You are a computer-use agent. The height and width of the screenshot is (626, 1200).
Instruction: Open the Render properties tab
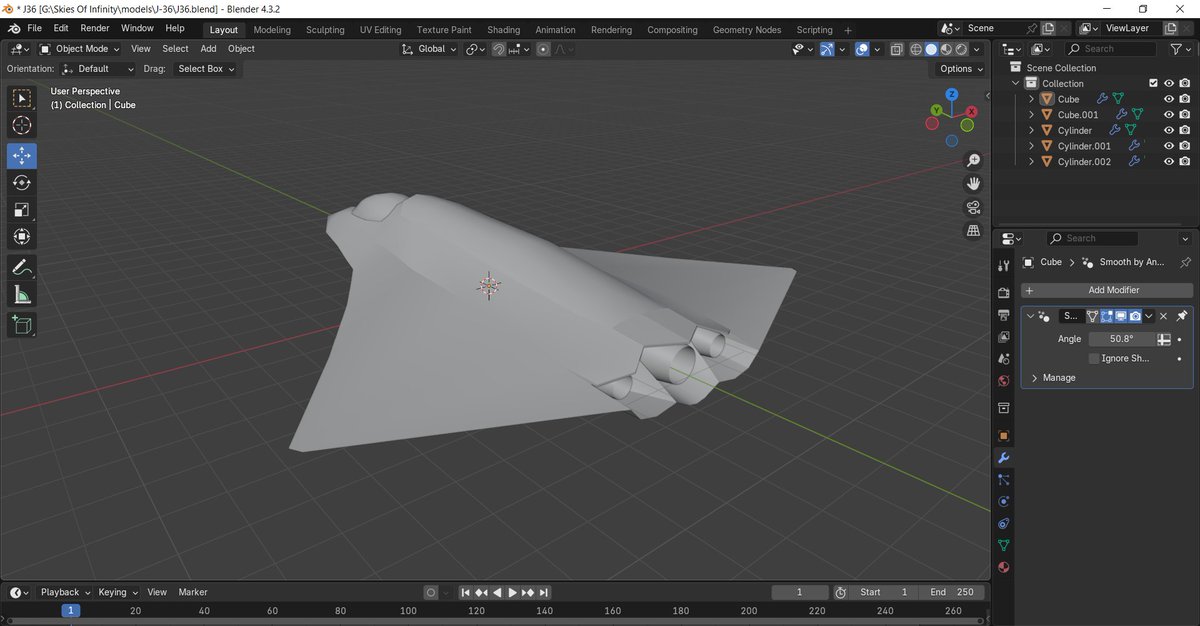click(1004, 292)
